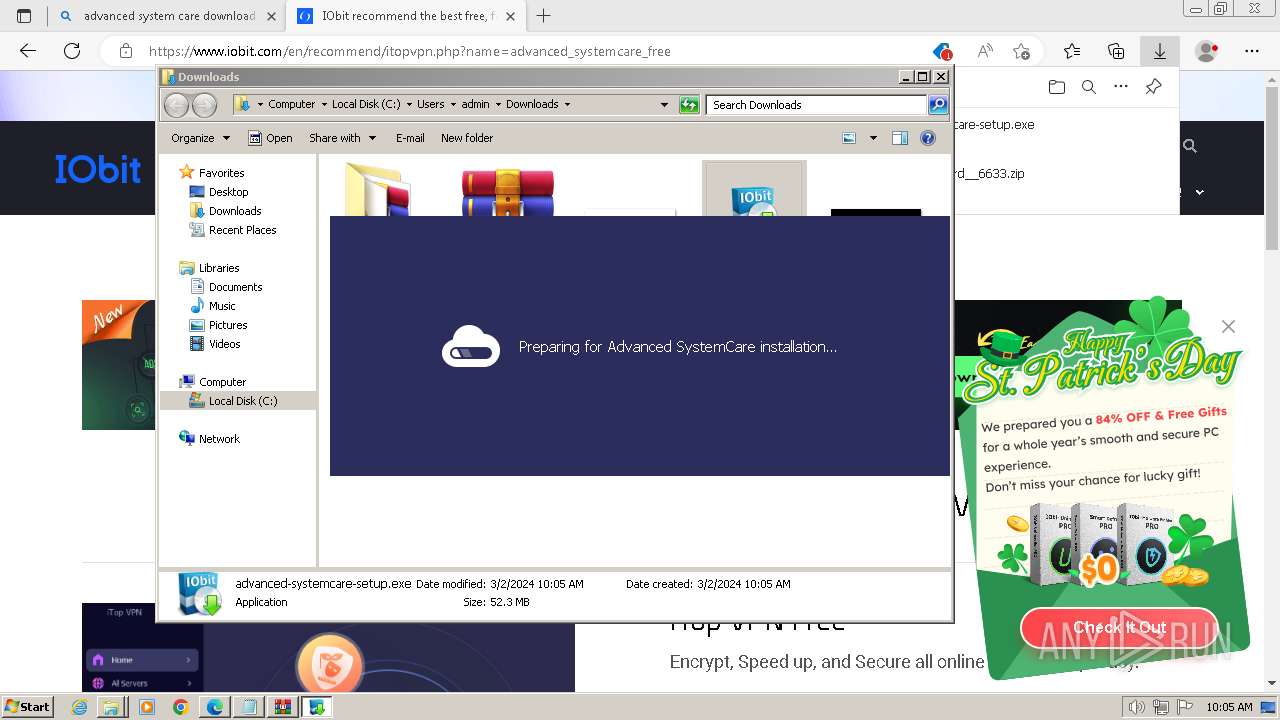Expand Downloads breadcrumb arrow
Image resolution: width=1280 pixels, height=720 pixels.
(567, 104)
